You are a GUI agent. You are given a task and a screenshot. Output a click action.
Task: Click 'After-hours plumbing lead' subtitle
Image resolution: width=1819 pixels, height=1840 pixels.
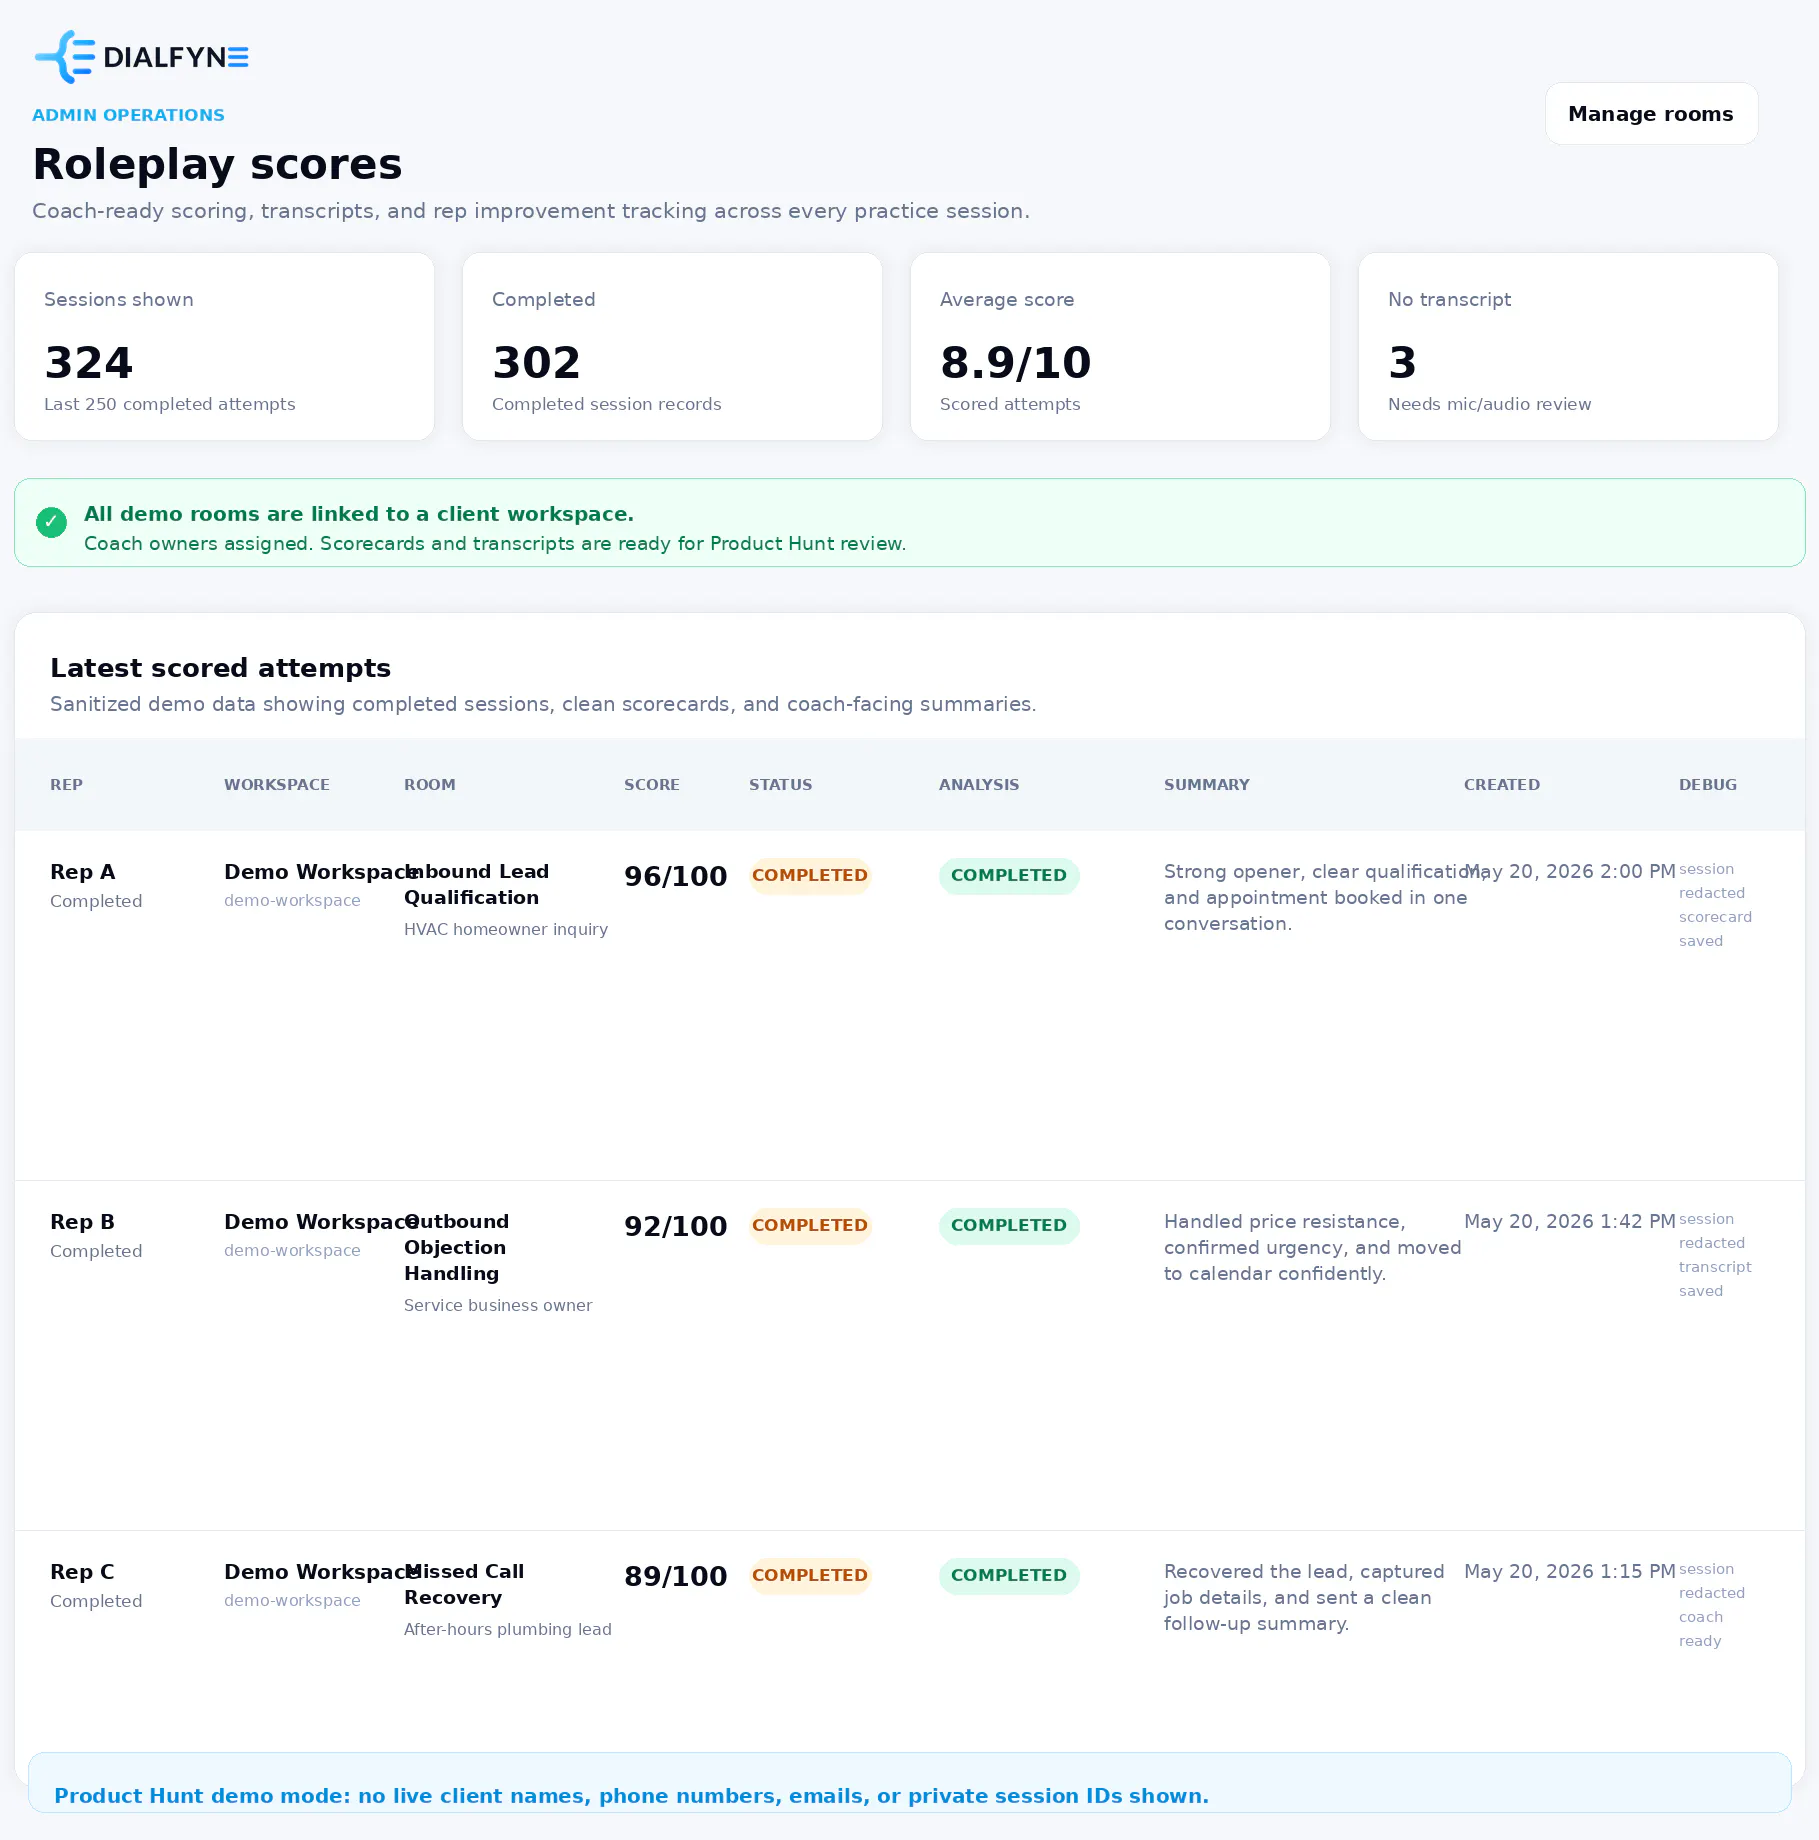pos(508,1630)
